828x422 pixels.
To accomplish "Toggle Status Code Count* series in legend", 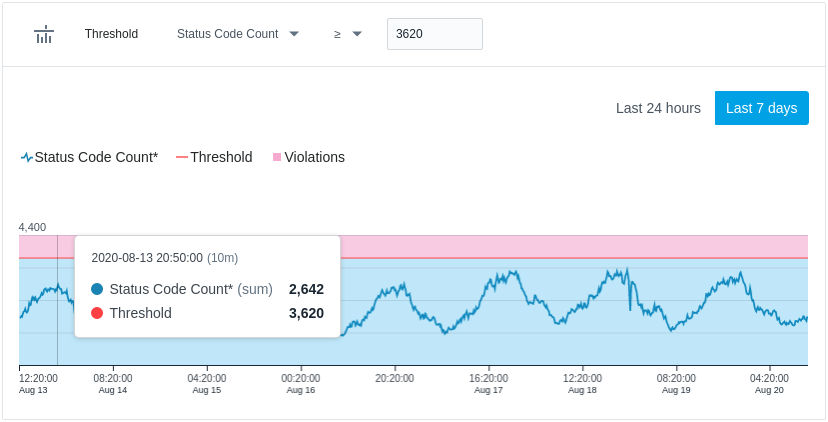I will tap(89, 157).
